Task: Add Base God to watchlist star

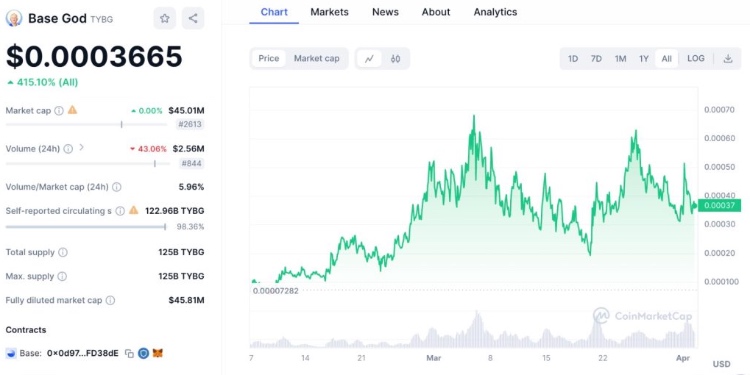Action: pos(165,19)
